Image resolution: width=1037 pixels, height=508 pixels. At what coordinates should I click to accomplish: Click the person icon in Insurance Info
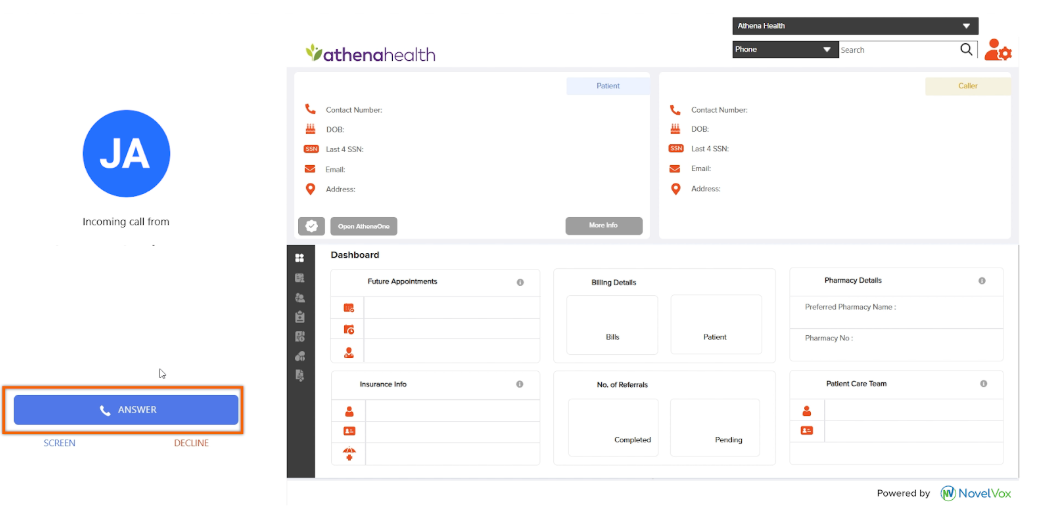click(x=349, y=411)
